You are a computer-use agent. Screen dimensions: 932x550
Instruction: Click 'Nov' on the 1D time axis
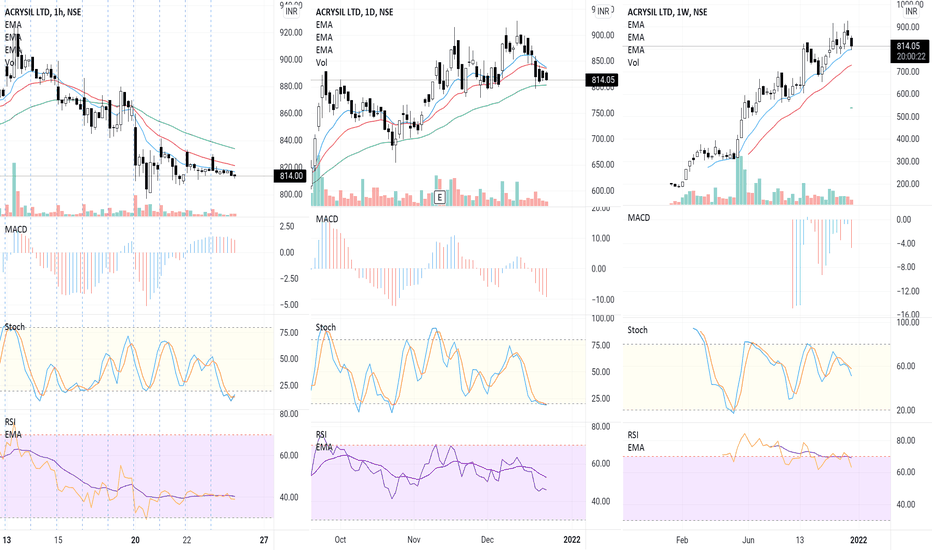(x=414, y=540)
